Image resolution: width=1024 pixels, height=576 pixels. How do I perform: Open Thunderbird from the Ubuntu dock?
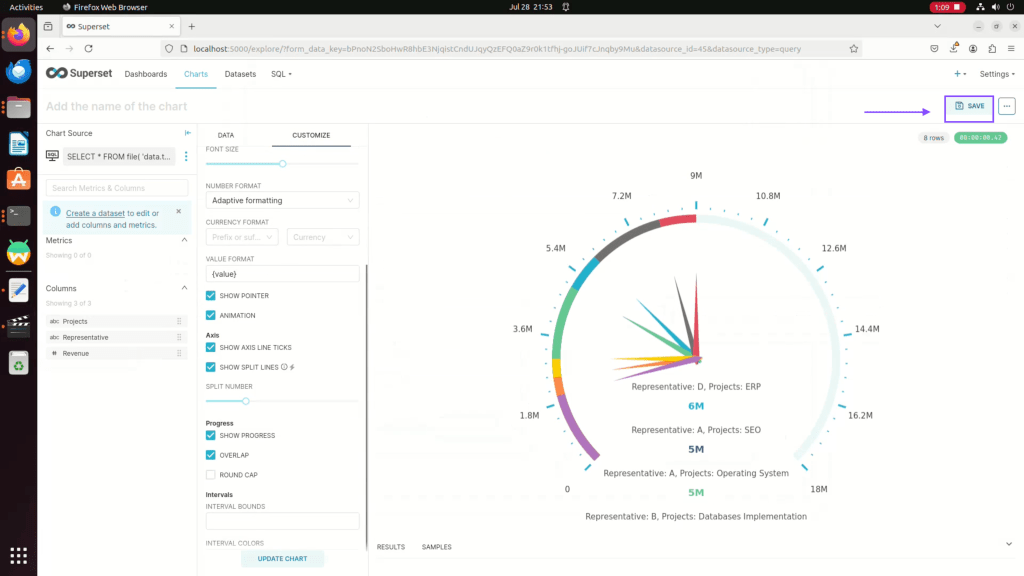coord(18,71)
